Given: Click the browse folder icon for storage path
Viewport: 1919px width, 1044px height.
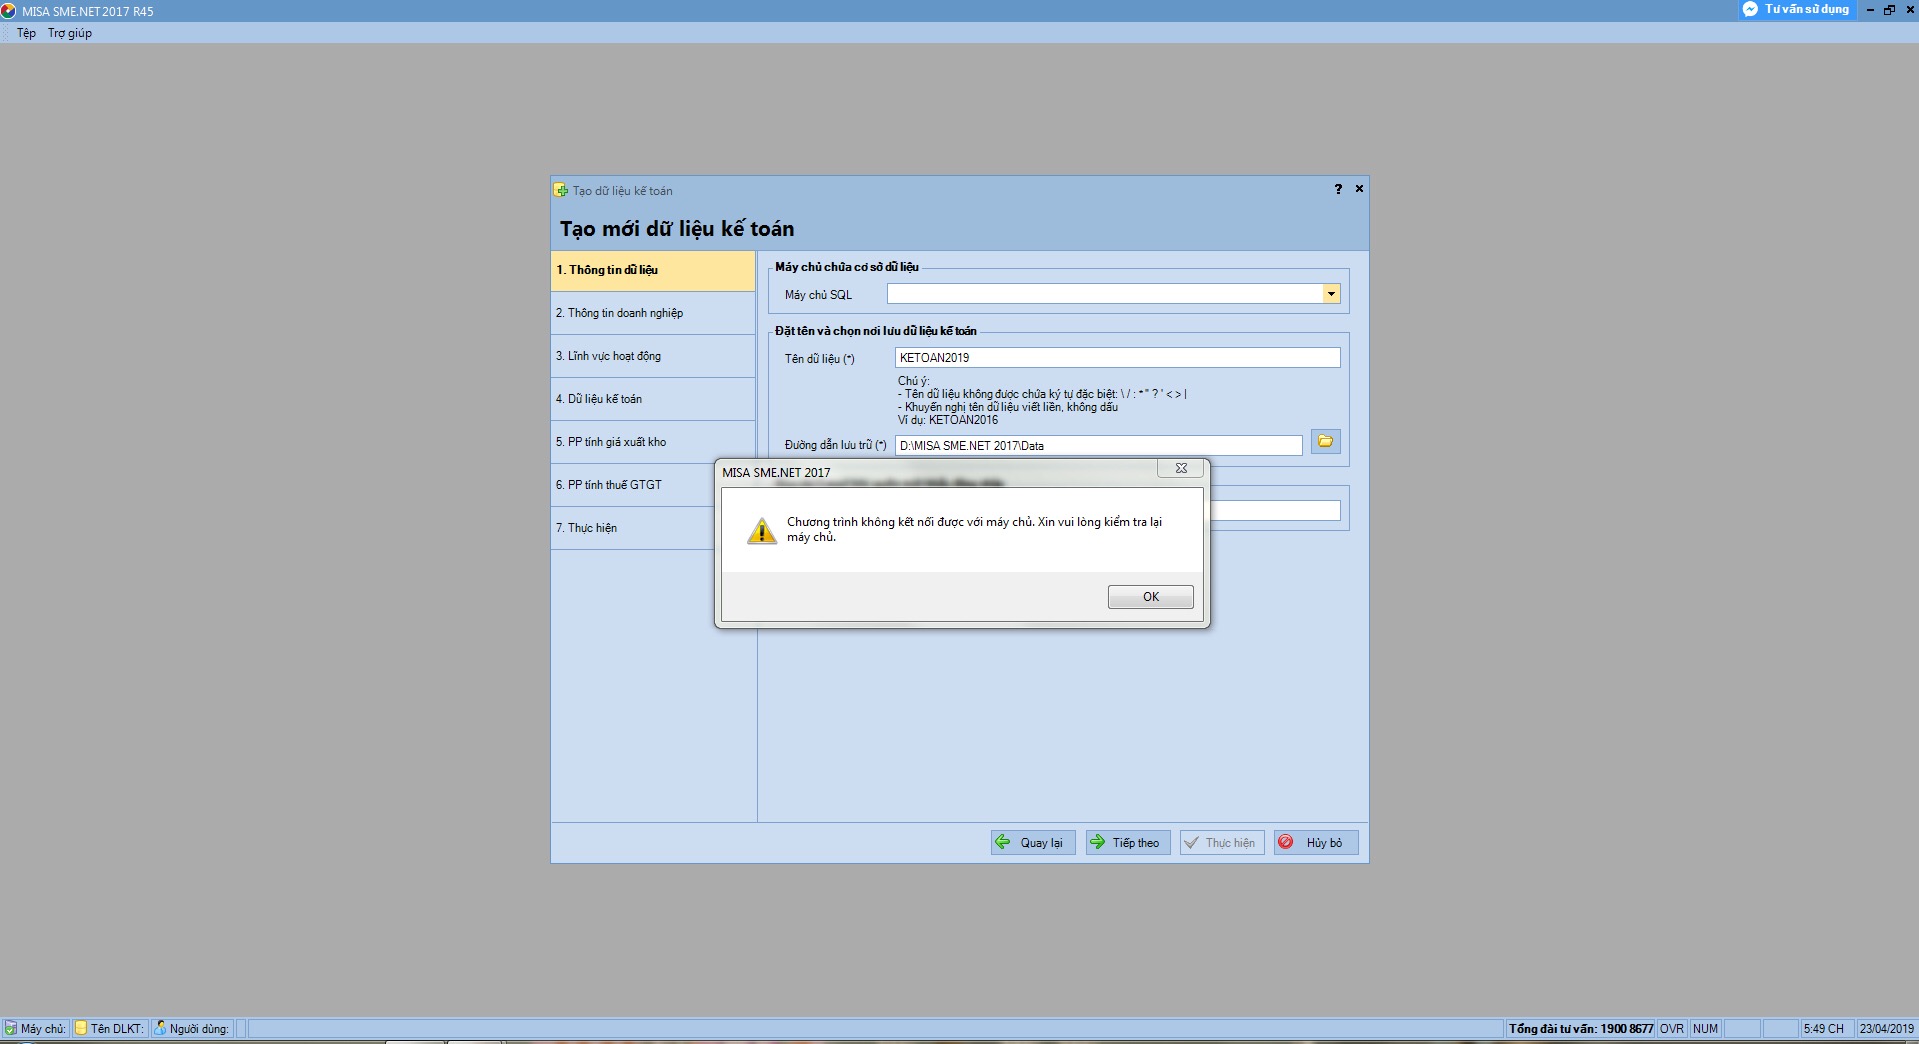Looking at the screenshot, I should pyautogui.click(x=1325, y=442).
